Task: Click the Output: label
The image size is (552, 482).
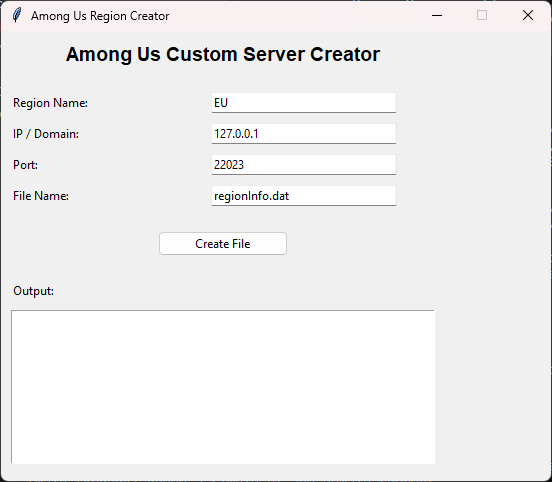Action: click(33, 291)
